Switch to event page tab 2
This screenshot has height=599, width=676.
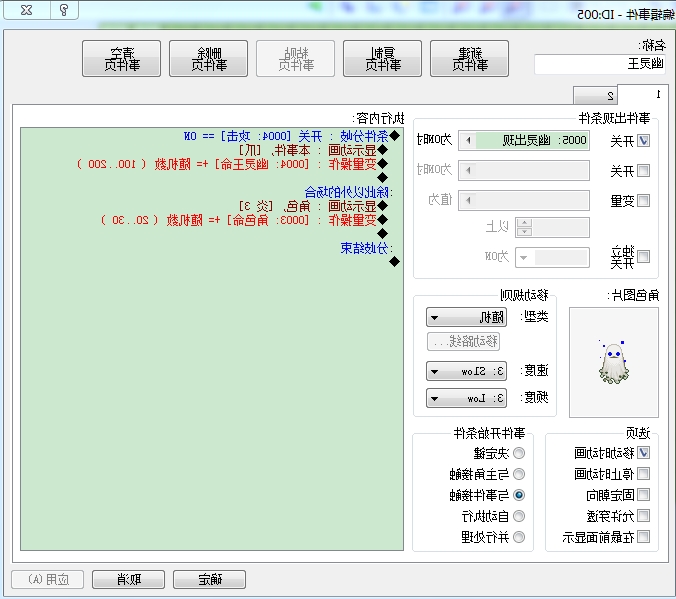click(595, 96)
